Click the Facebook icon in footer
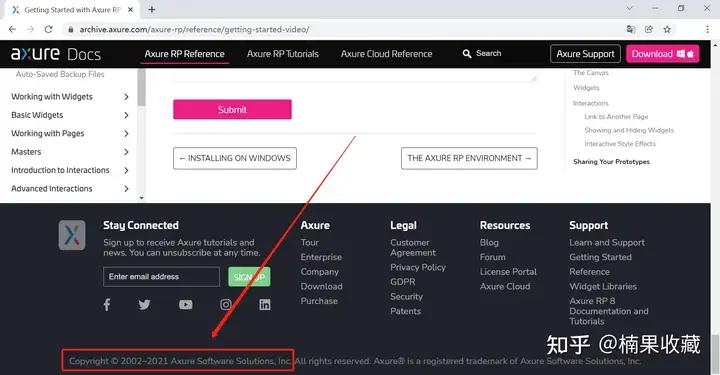 point(107,304)
